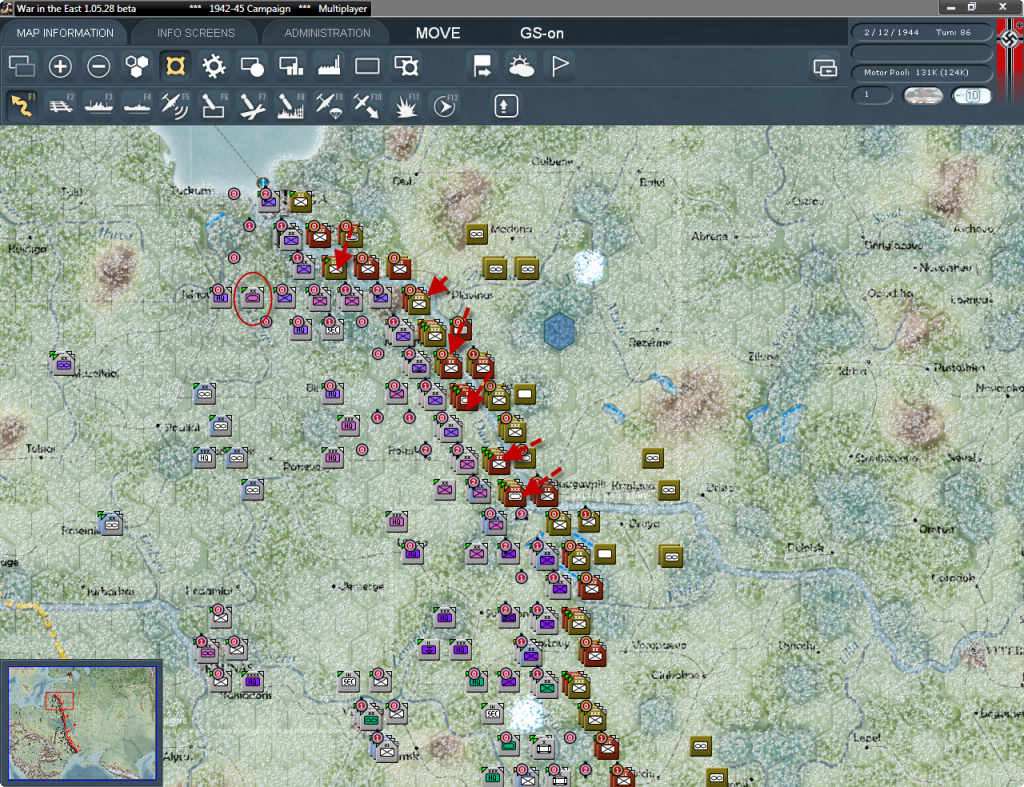Click the overlapping windows icon in the toolbar

point(22,66)
